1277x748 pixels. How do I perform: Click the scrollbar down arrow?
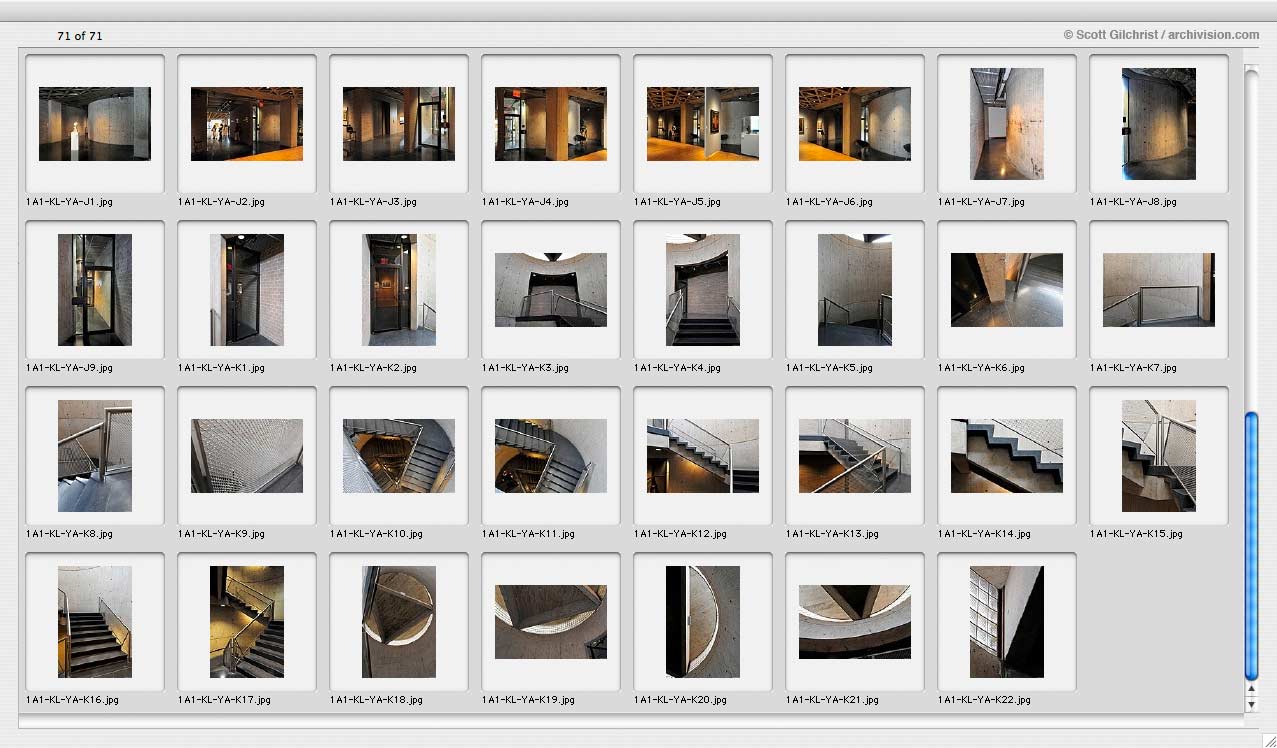(x=1251, y=705)
